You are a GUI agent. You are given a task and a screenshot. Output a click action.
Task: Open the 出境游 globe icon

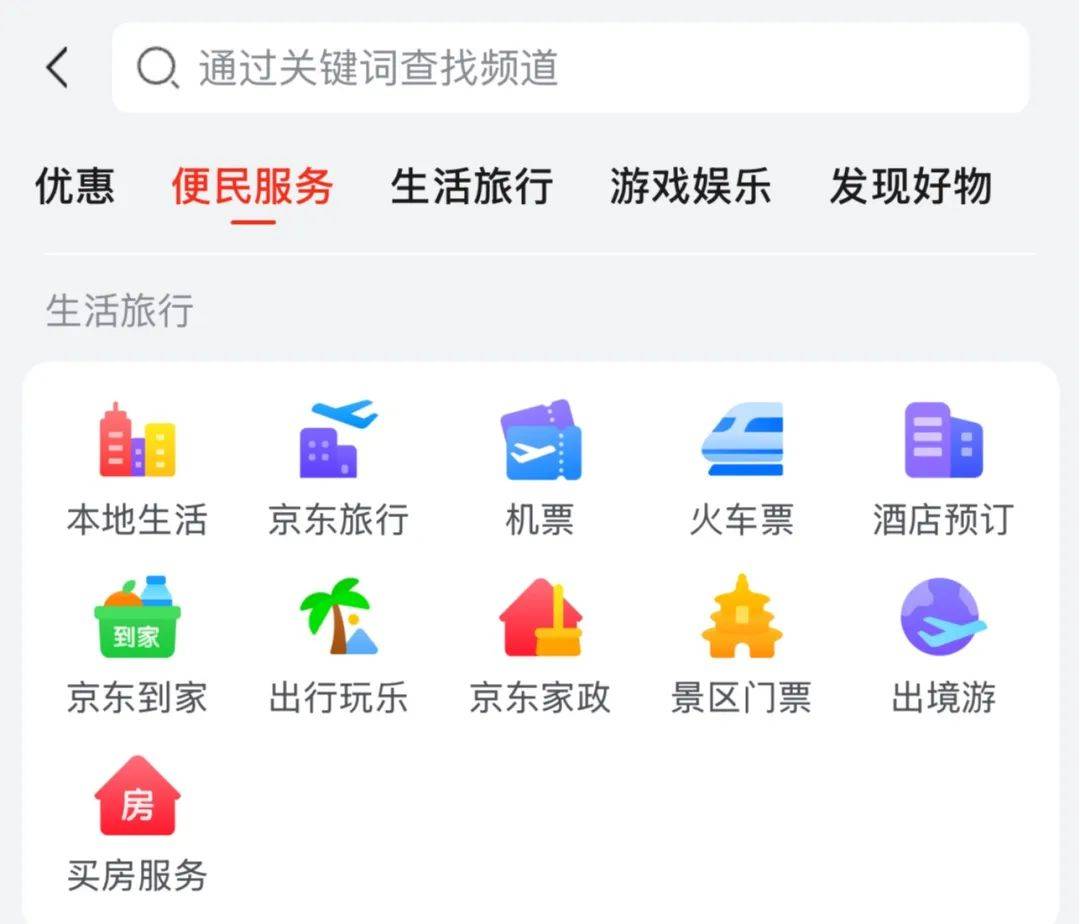point(944,617)
